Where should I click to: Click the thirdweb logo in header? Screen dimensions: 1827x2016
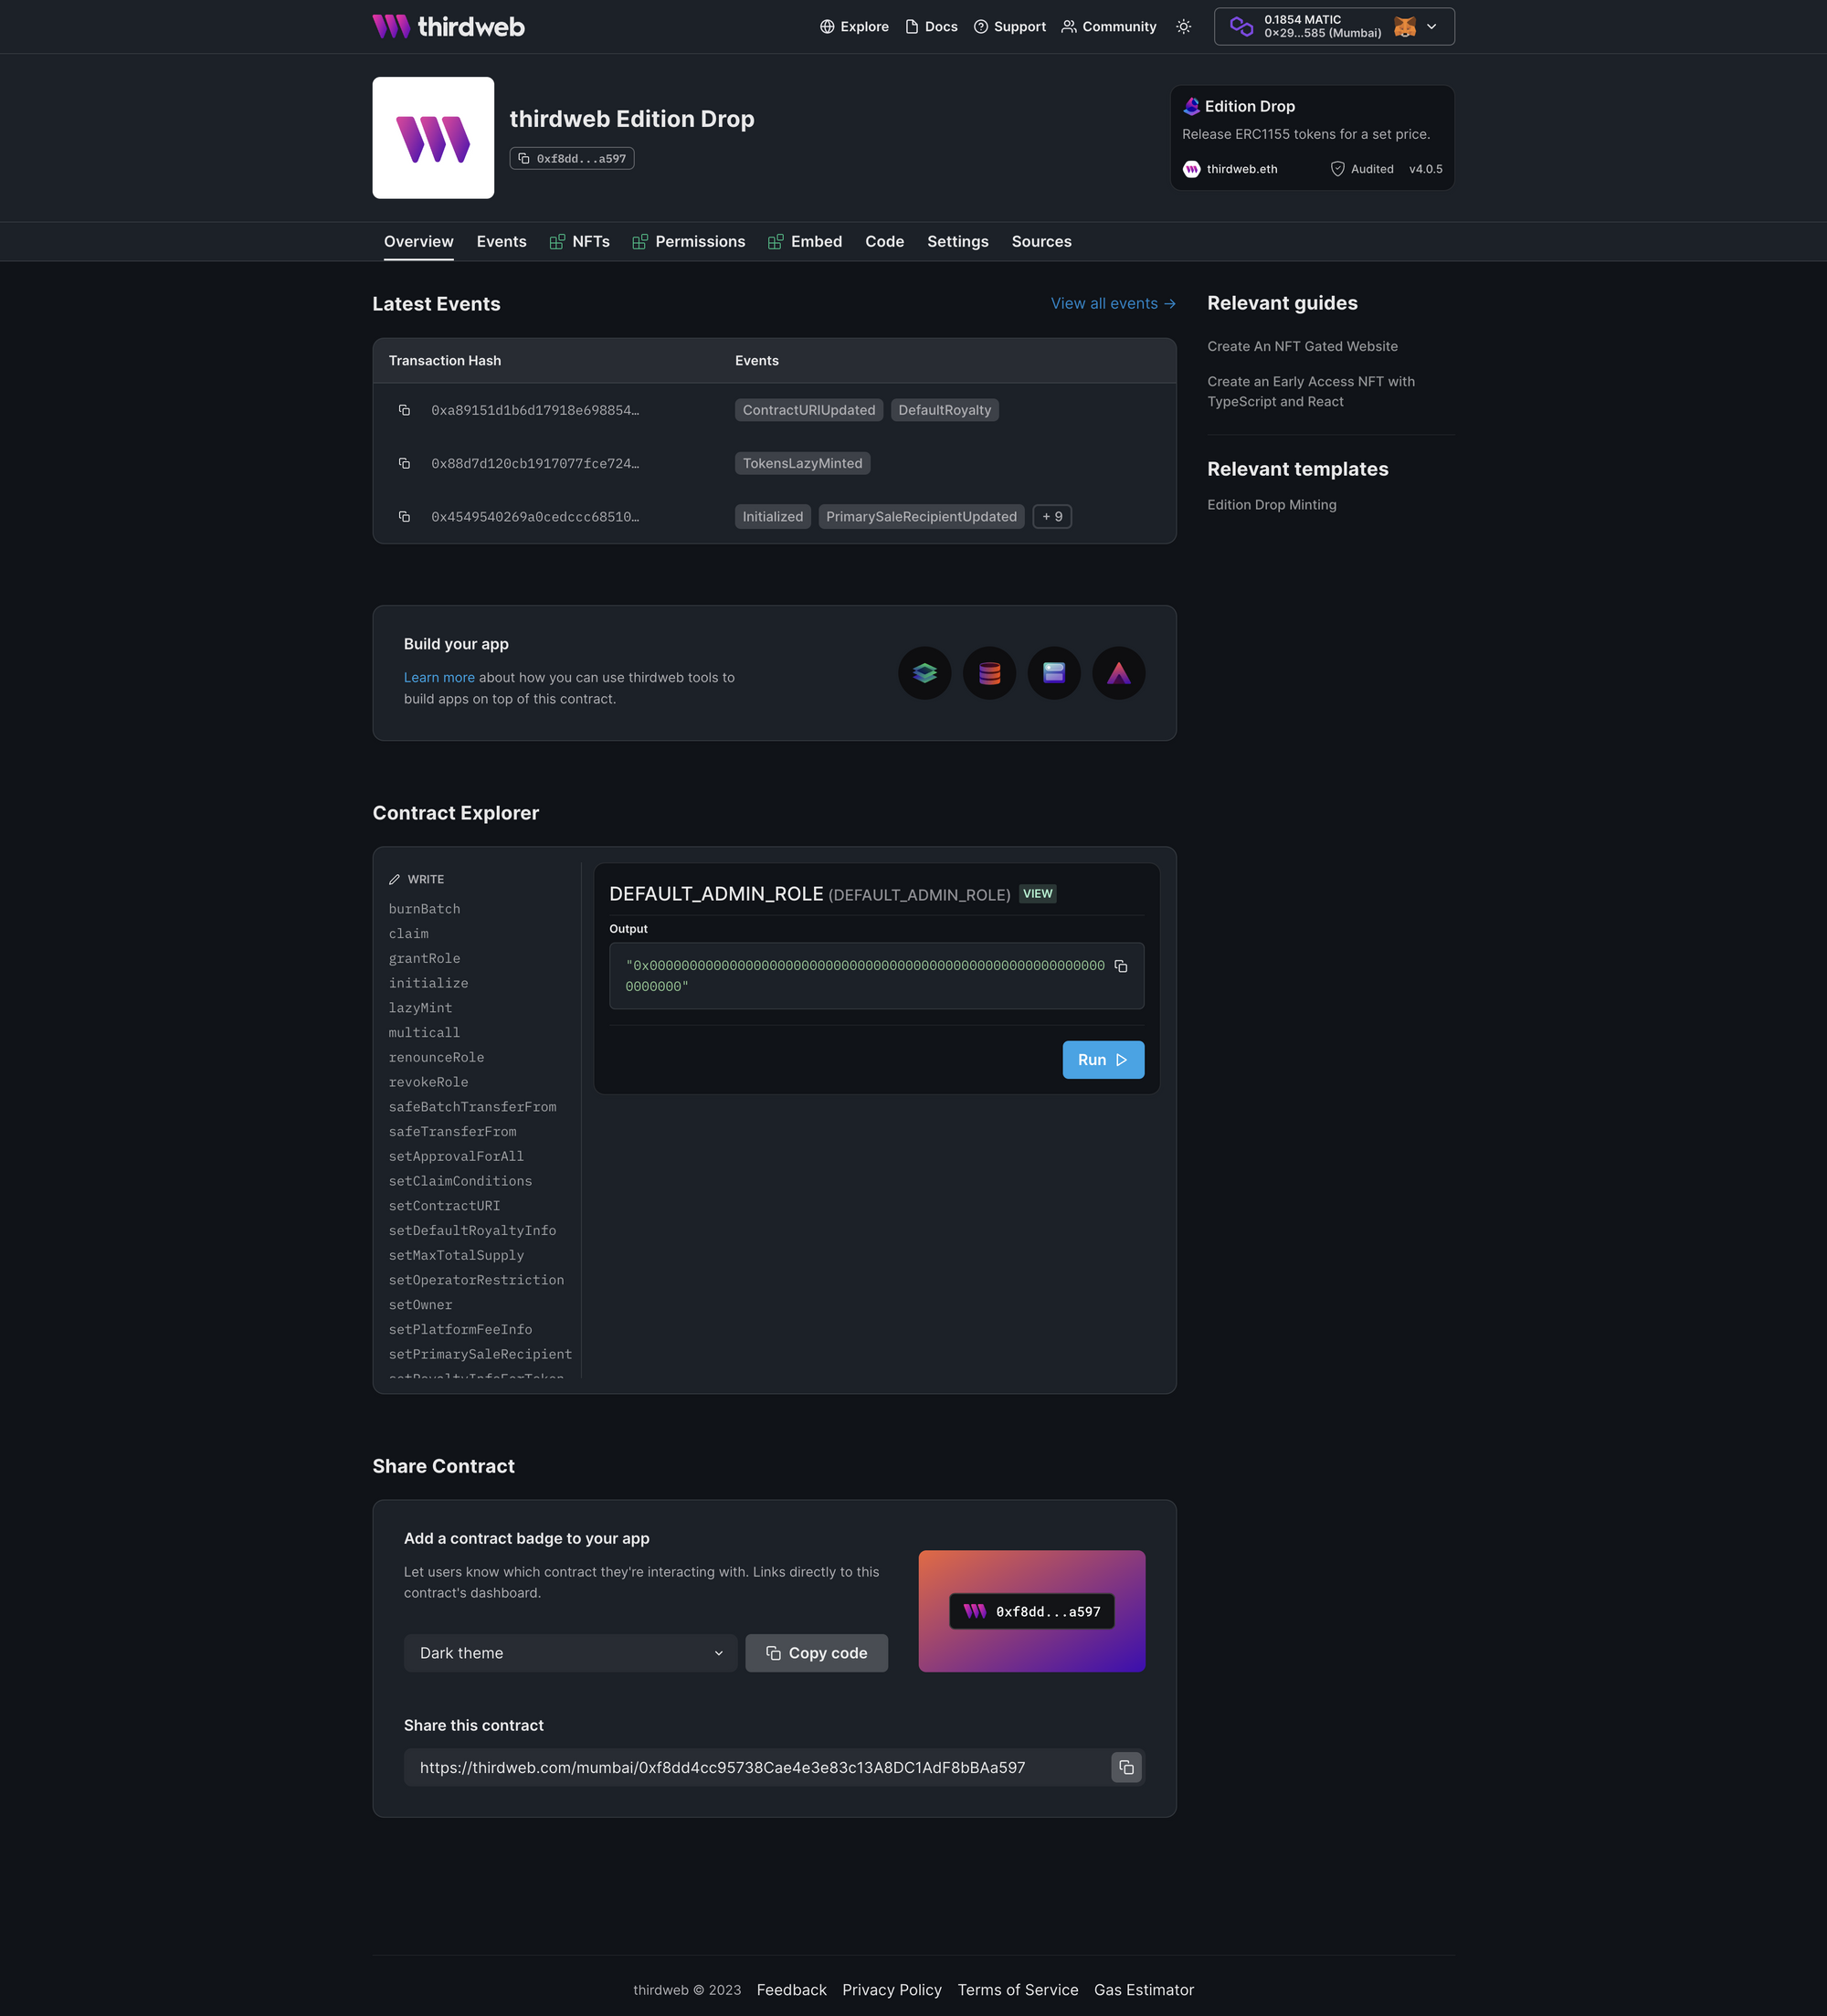click(x=448, y=27)
